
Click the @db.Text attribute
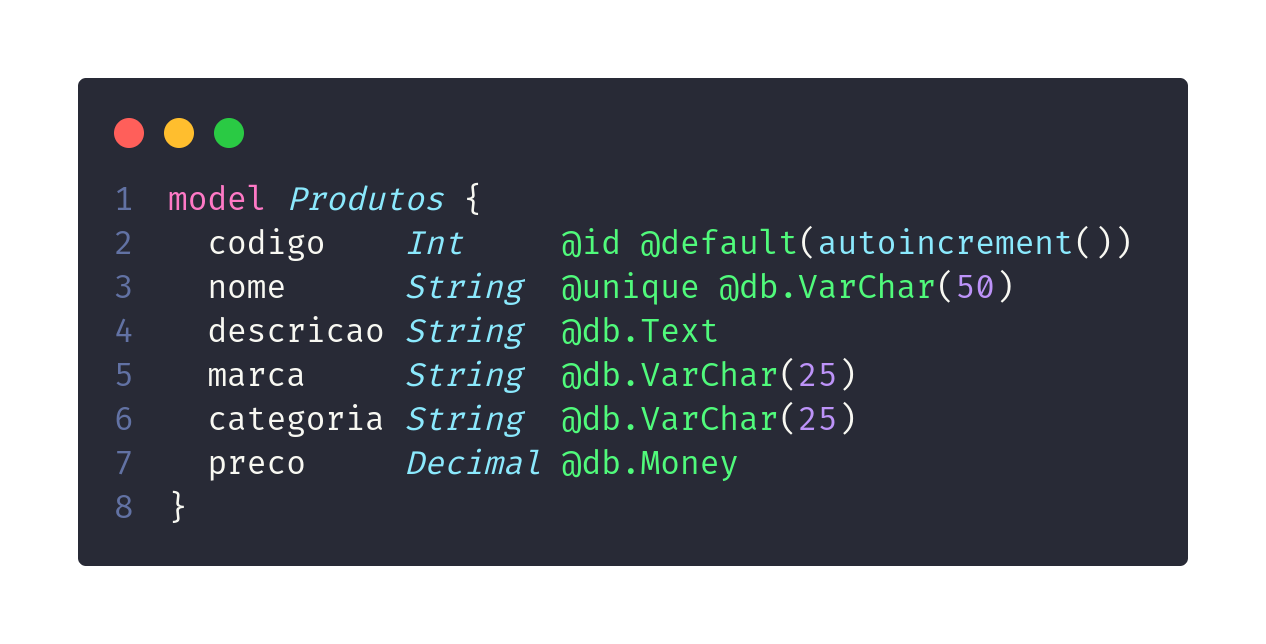tap(639, 331)
